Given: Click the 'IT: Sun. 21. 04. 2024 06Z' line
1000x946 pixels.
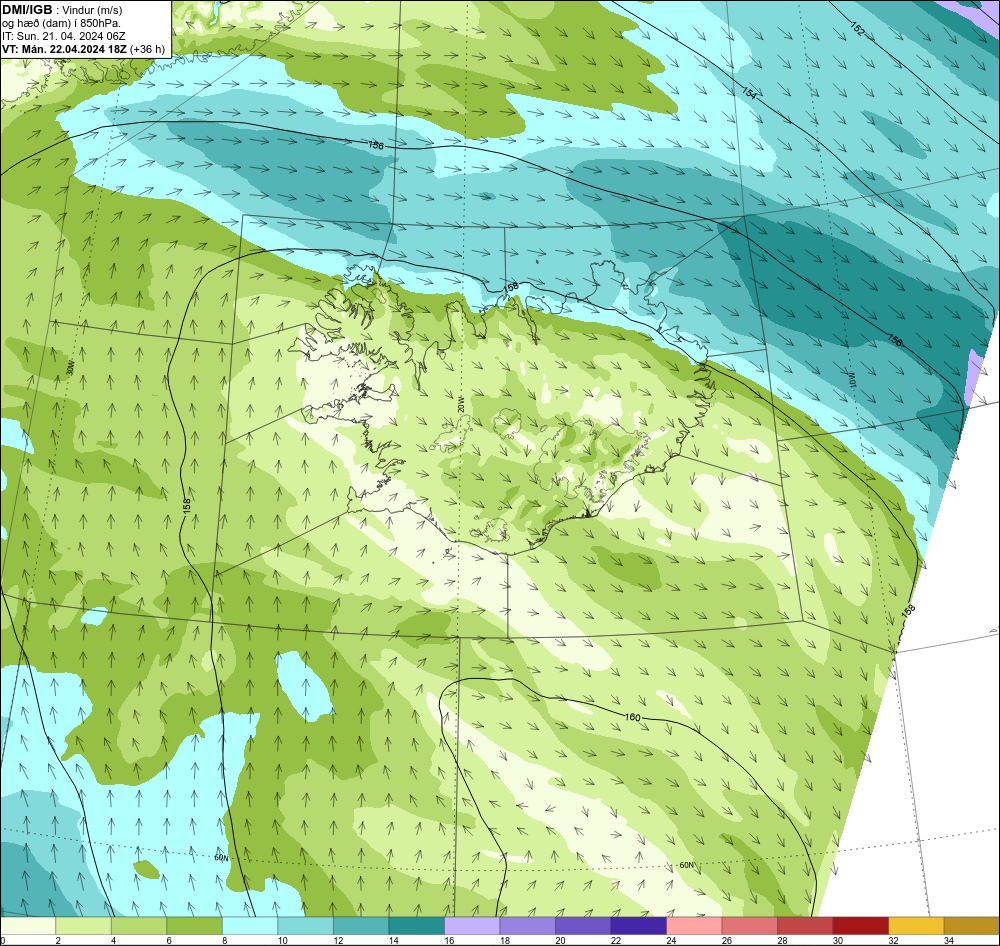Looking at the screenshot, I should pos(64,36).
